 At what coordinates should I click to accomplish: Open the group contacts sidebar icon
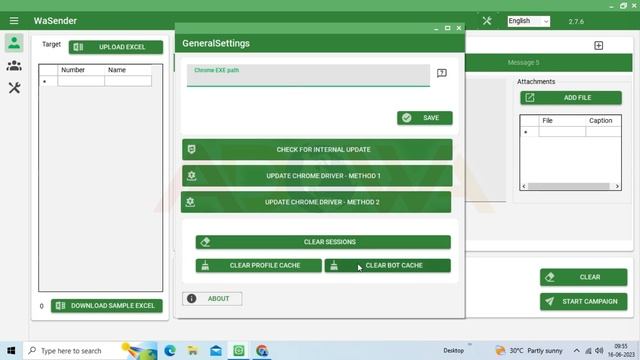[14, 65]
